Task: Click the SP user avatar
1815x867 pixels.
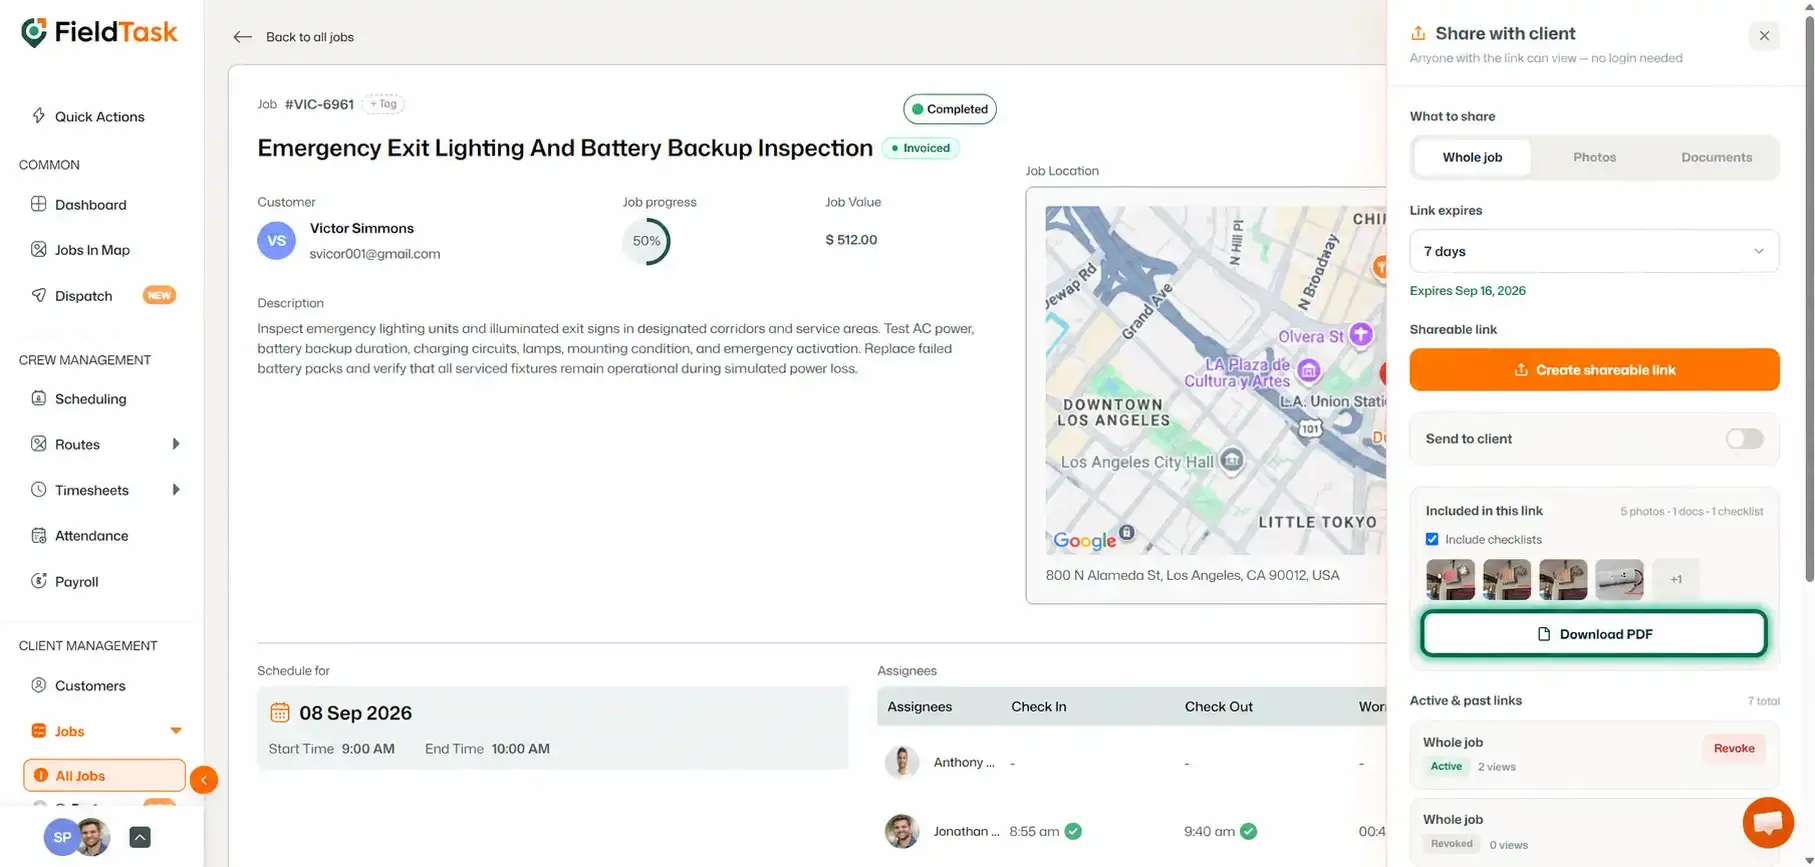Action: (x=62, y=837)
